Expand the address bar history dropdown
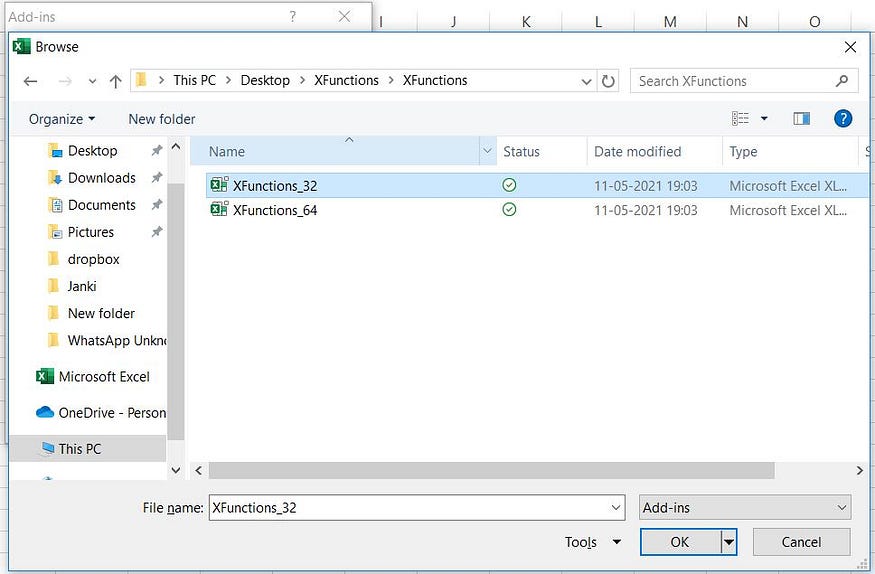 (x=586, y=81)
